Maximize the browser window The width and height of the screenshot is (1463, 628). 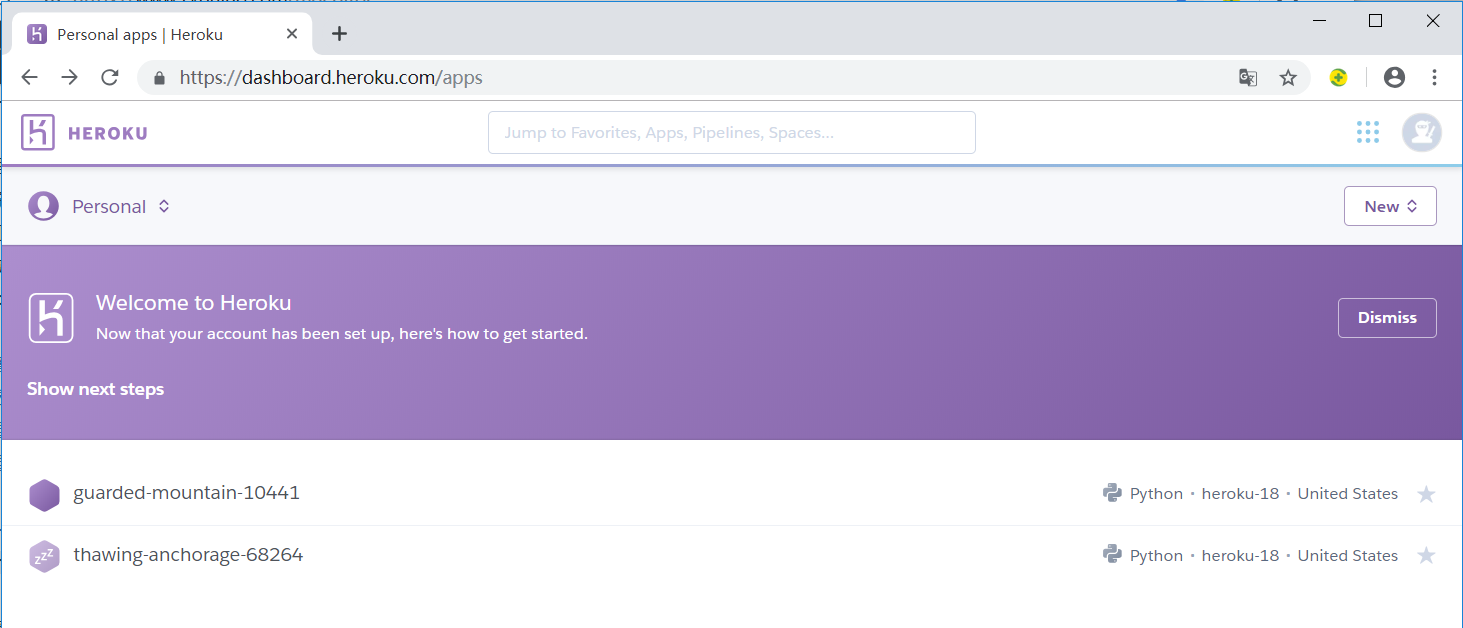[x=1375, y=21]
